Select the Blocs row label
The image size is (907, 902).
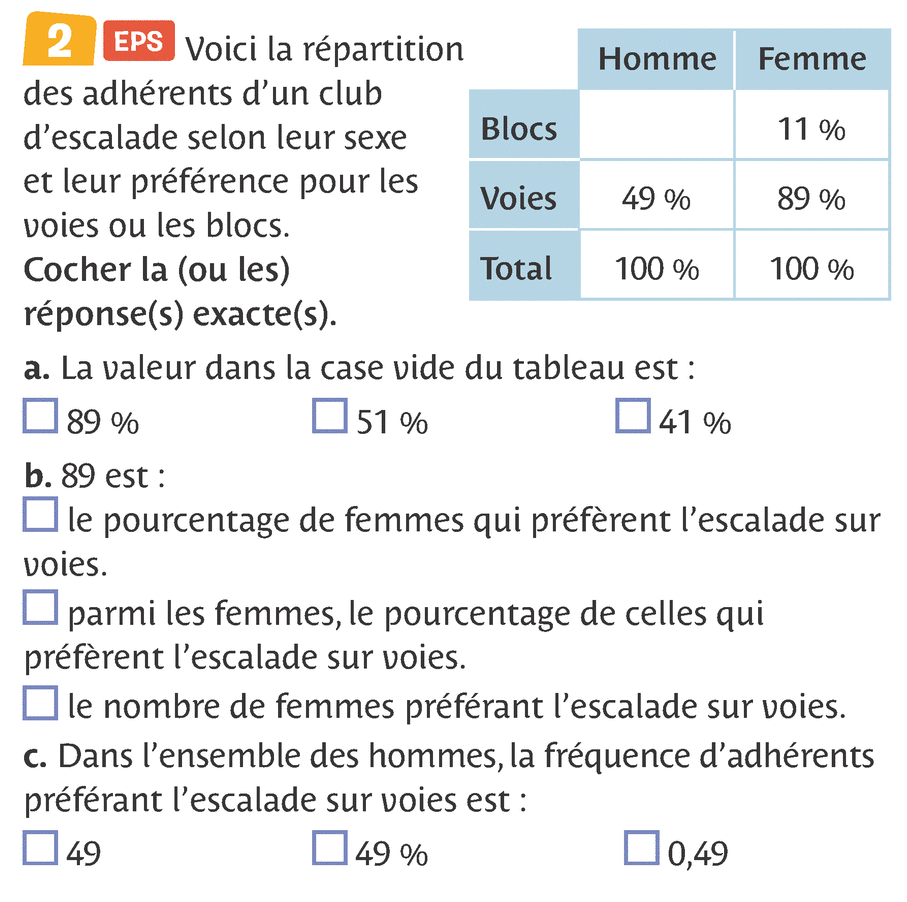(x=519, y=129)
